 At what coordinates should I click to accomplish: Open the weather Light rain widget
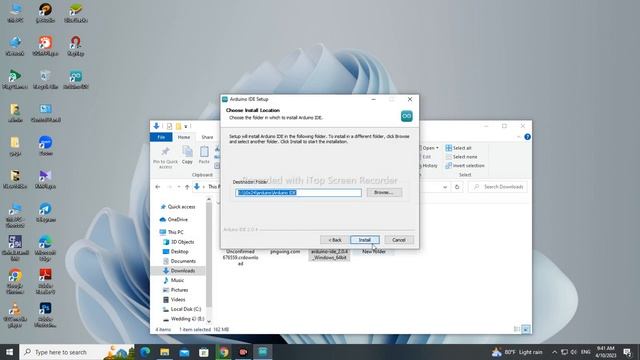click(x=518, y=352)
